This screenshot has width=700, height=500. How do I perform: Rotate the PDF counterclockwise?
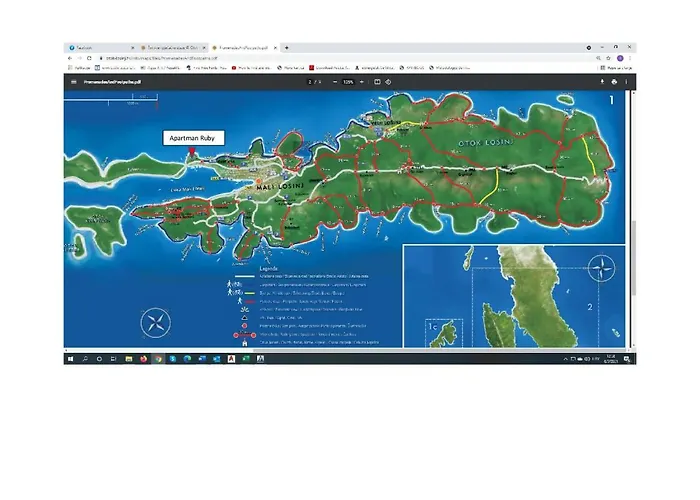tap(388, 82)
